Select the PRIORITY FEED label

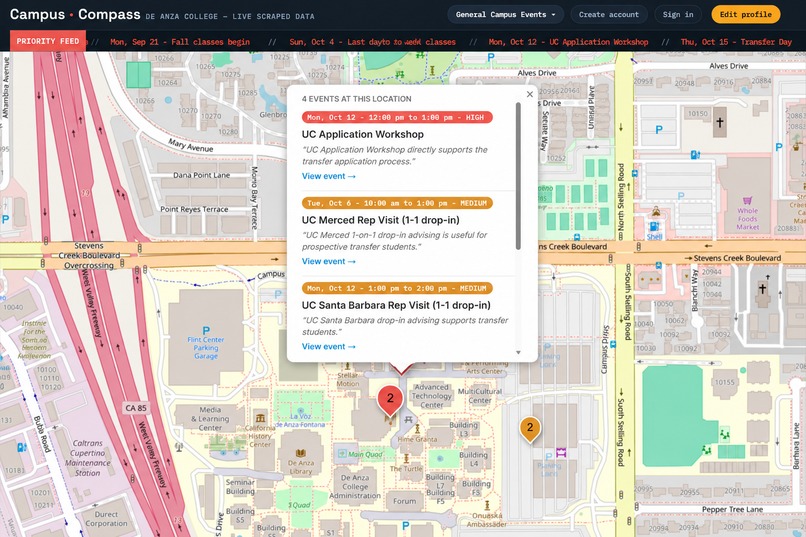pos(48,41)
